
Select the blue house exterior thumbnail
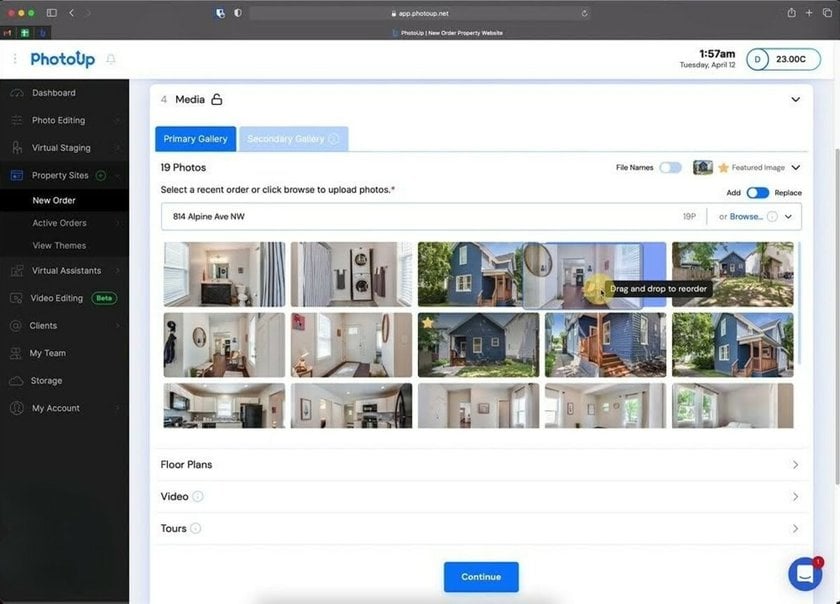pyautogui.click(x=477, y=344)
